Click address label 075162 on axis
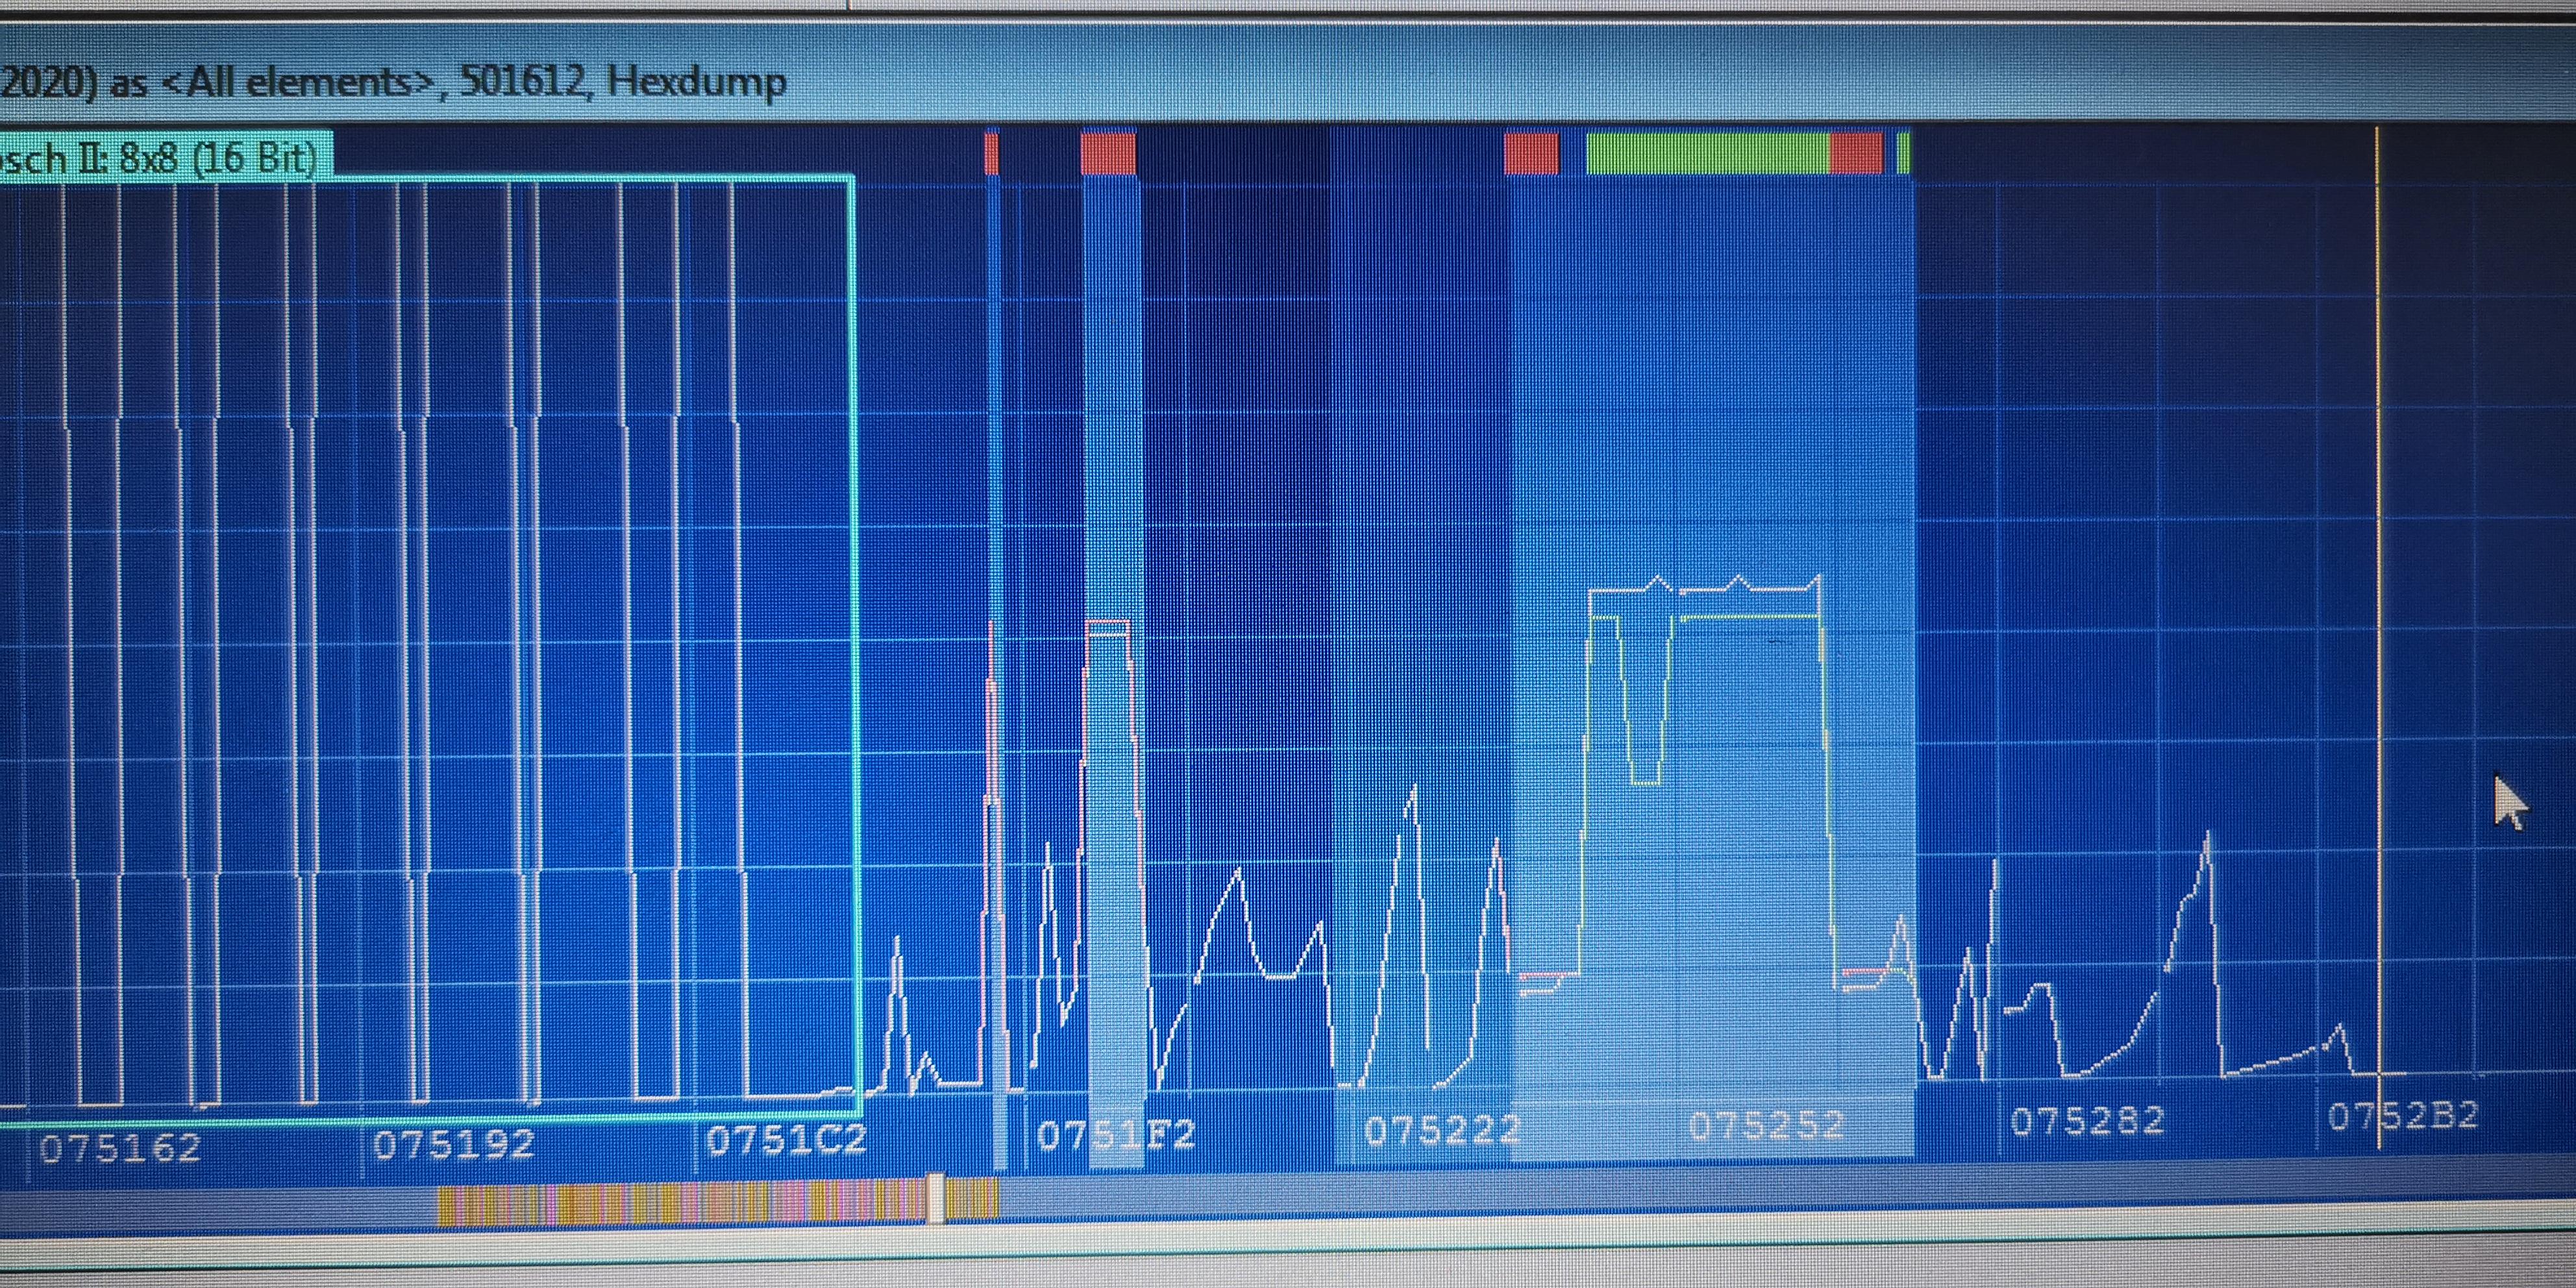Image resolution: width=2576 pixels, height=1288 pixels. [121, 1148]
